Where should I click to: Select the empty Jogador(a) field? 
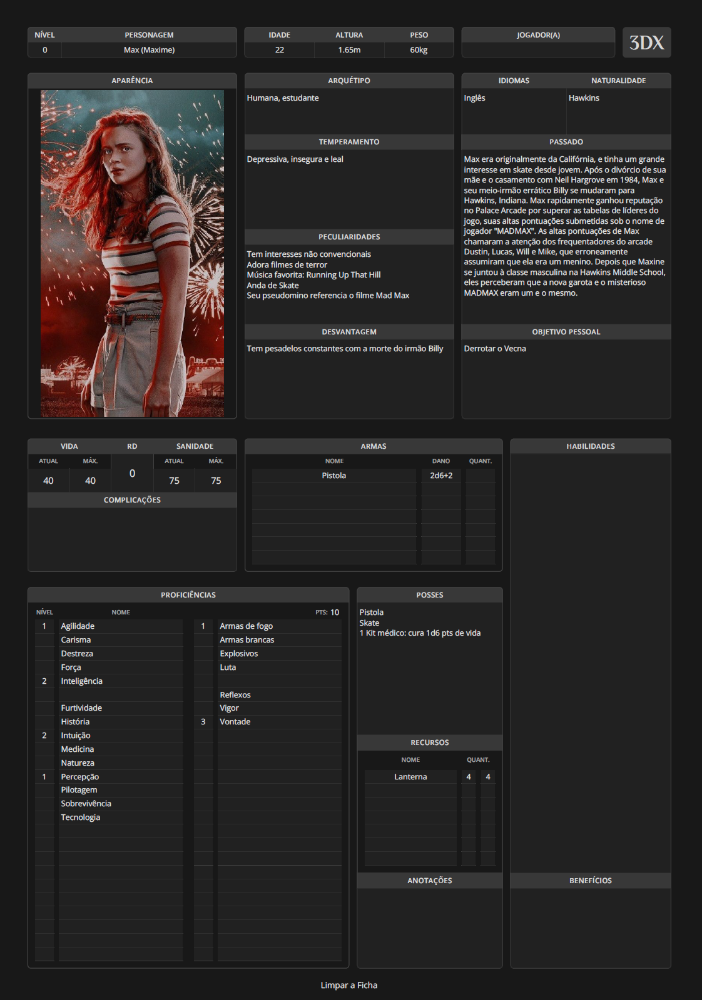538,50
